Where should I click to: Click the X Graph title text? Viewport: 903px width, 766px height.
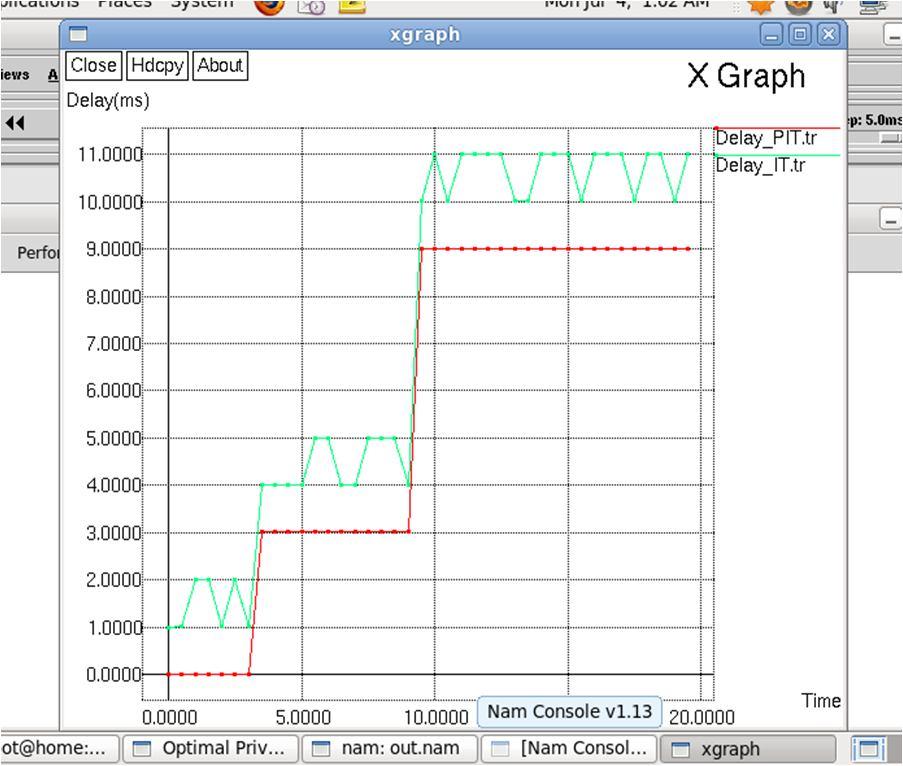(746, 75)
